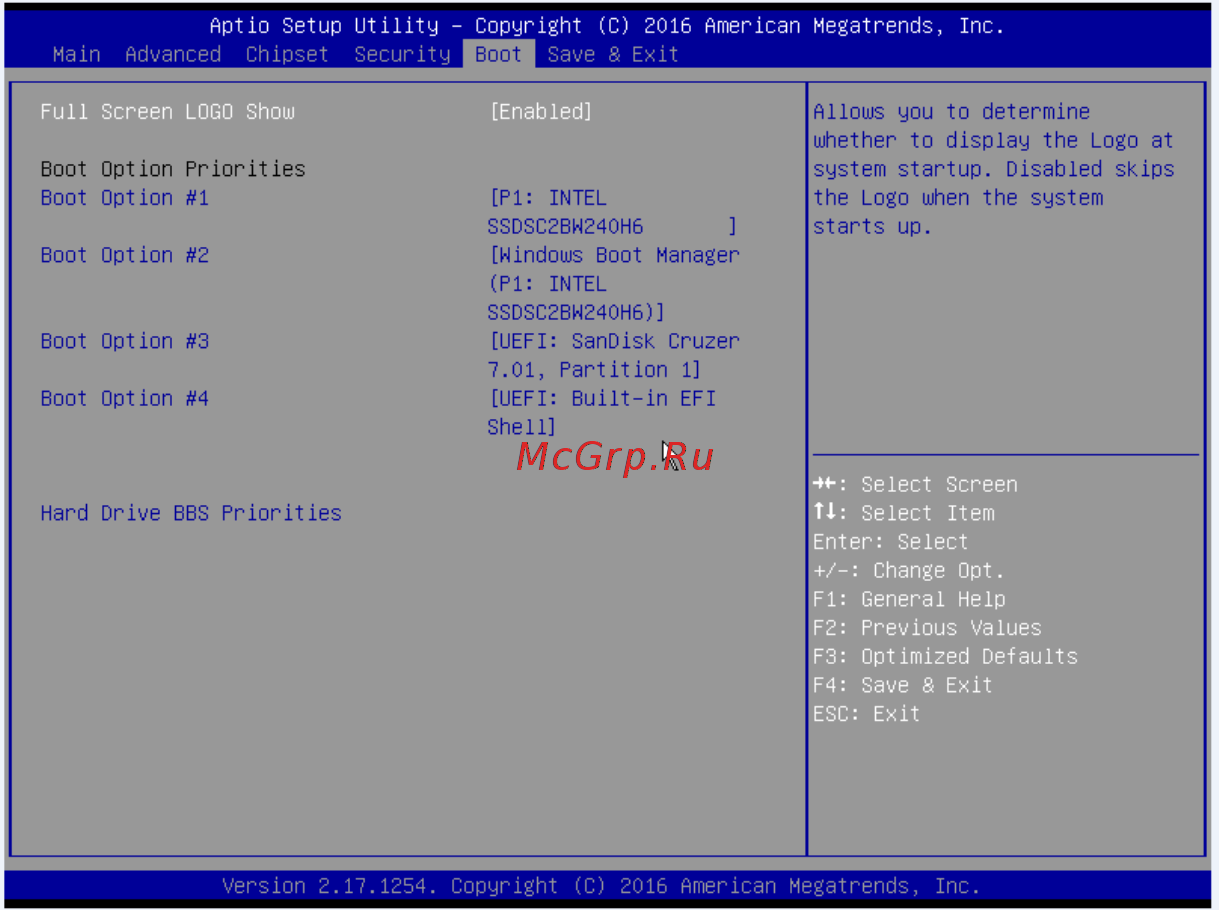The width and height of the screenshot is (1219, 910).
Task: Select the Full Screen LOGO Show setting
Action: [168, 111]
